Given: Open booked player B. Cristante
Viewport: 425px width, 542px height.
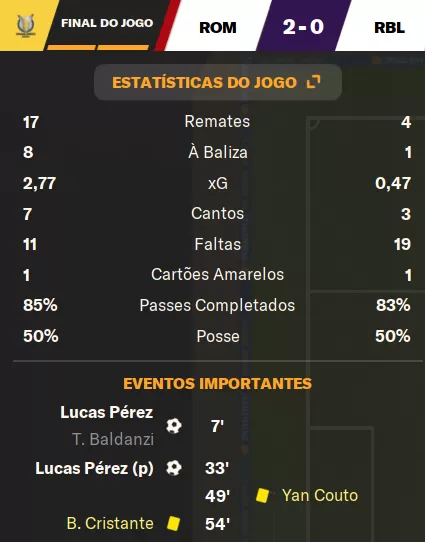Looking at the screenshot, I should click(x=110, y=523).
